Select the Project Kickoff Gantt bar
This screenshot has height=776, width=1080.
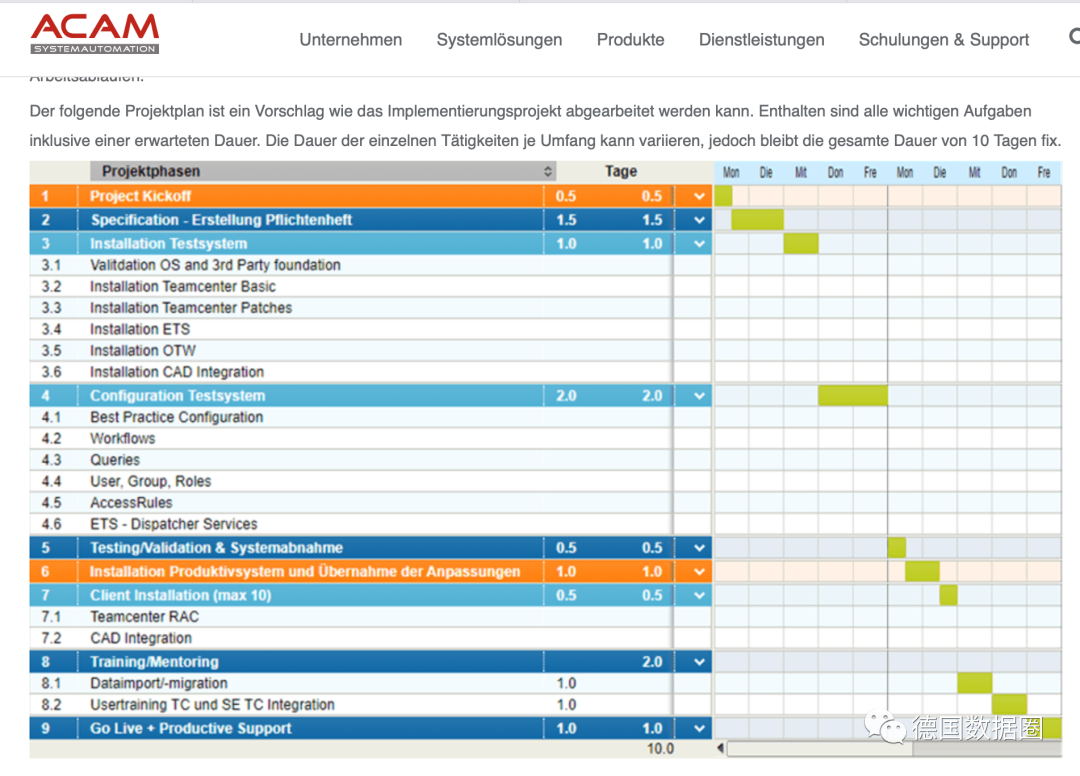[723, 196]
